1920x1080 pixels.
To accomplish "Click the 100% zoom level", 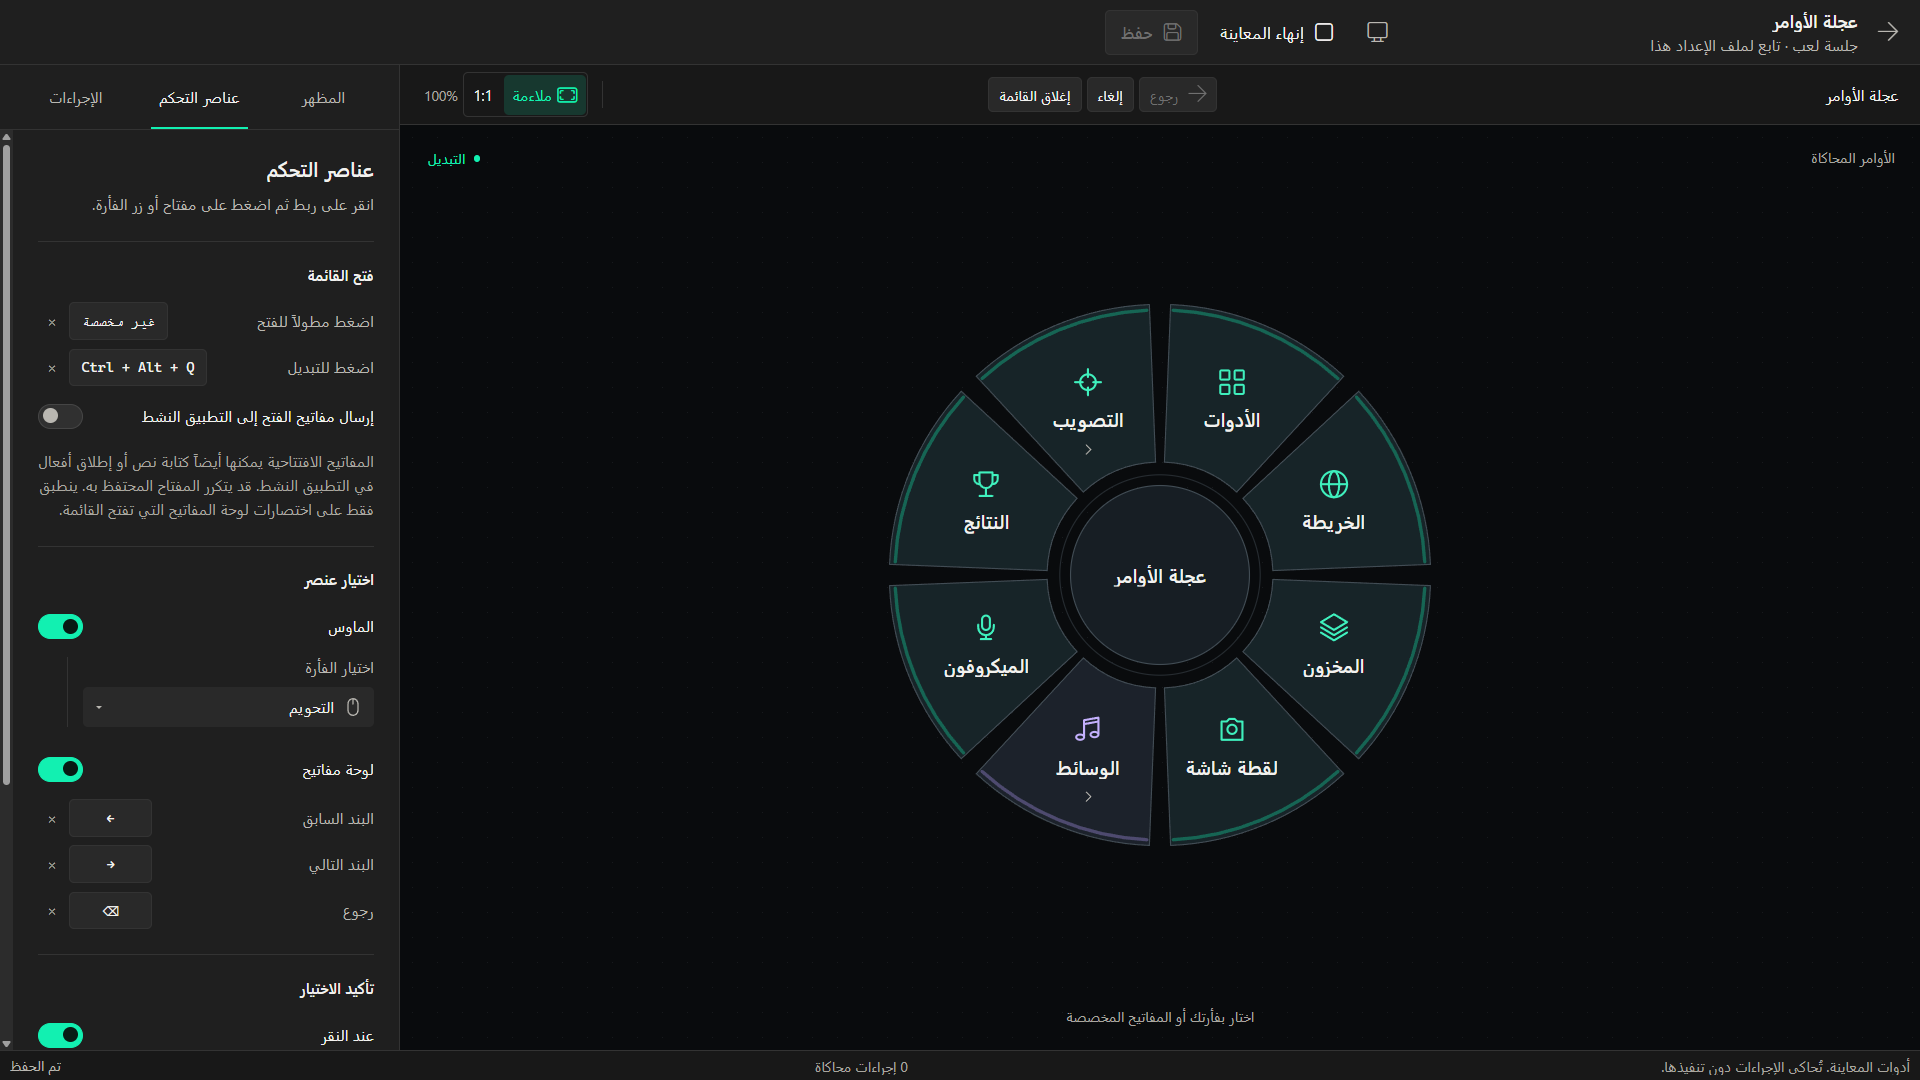I will 441,96.
